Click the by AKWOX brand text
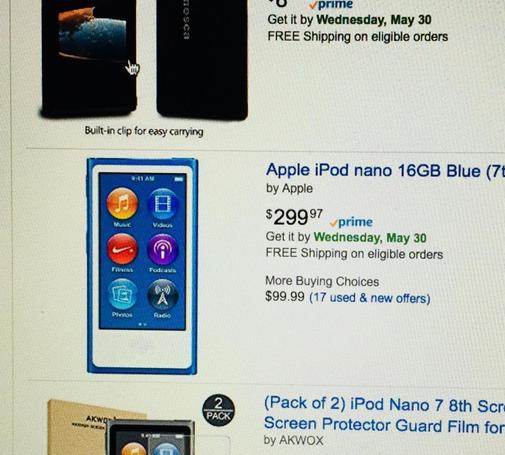 click(293, 440)
